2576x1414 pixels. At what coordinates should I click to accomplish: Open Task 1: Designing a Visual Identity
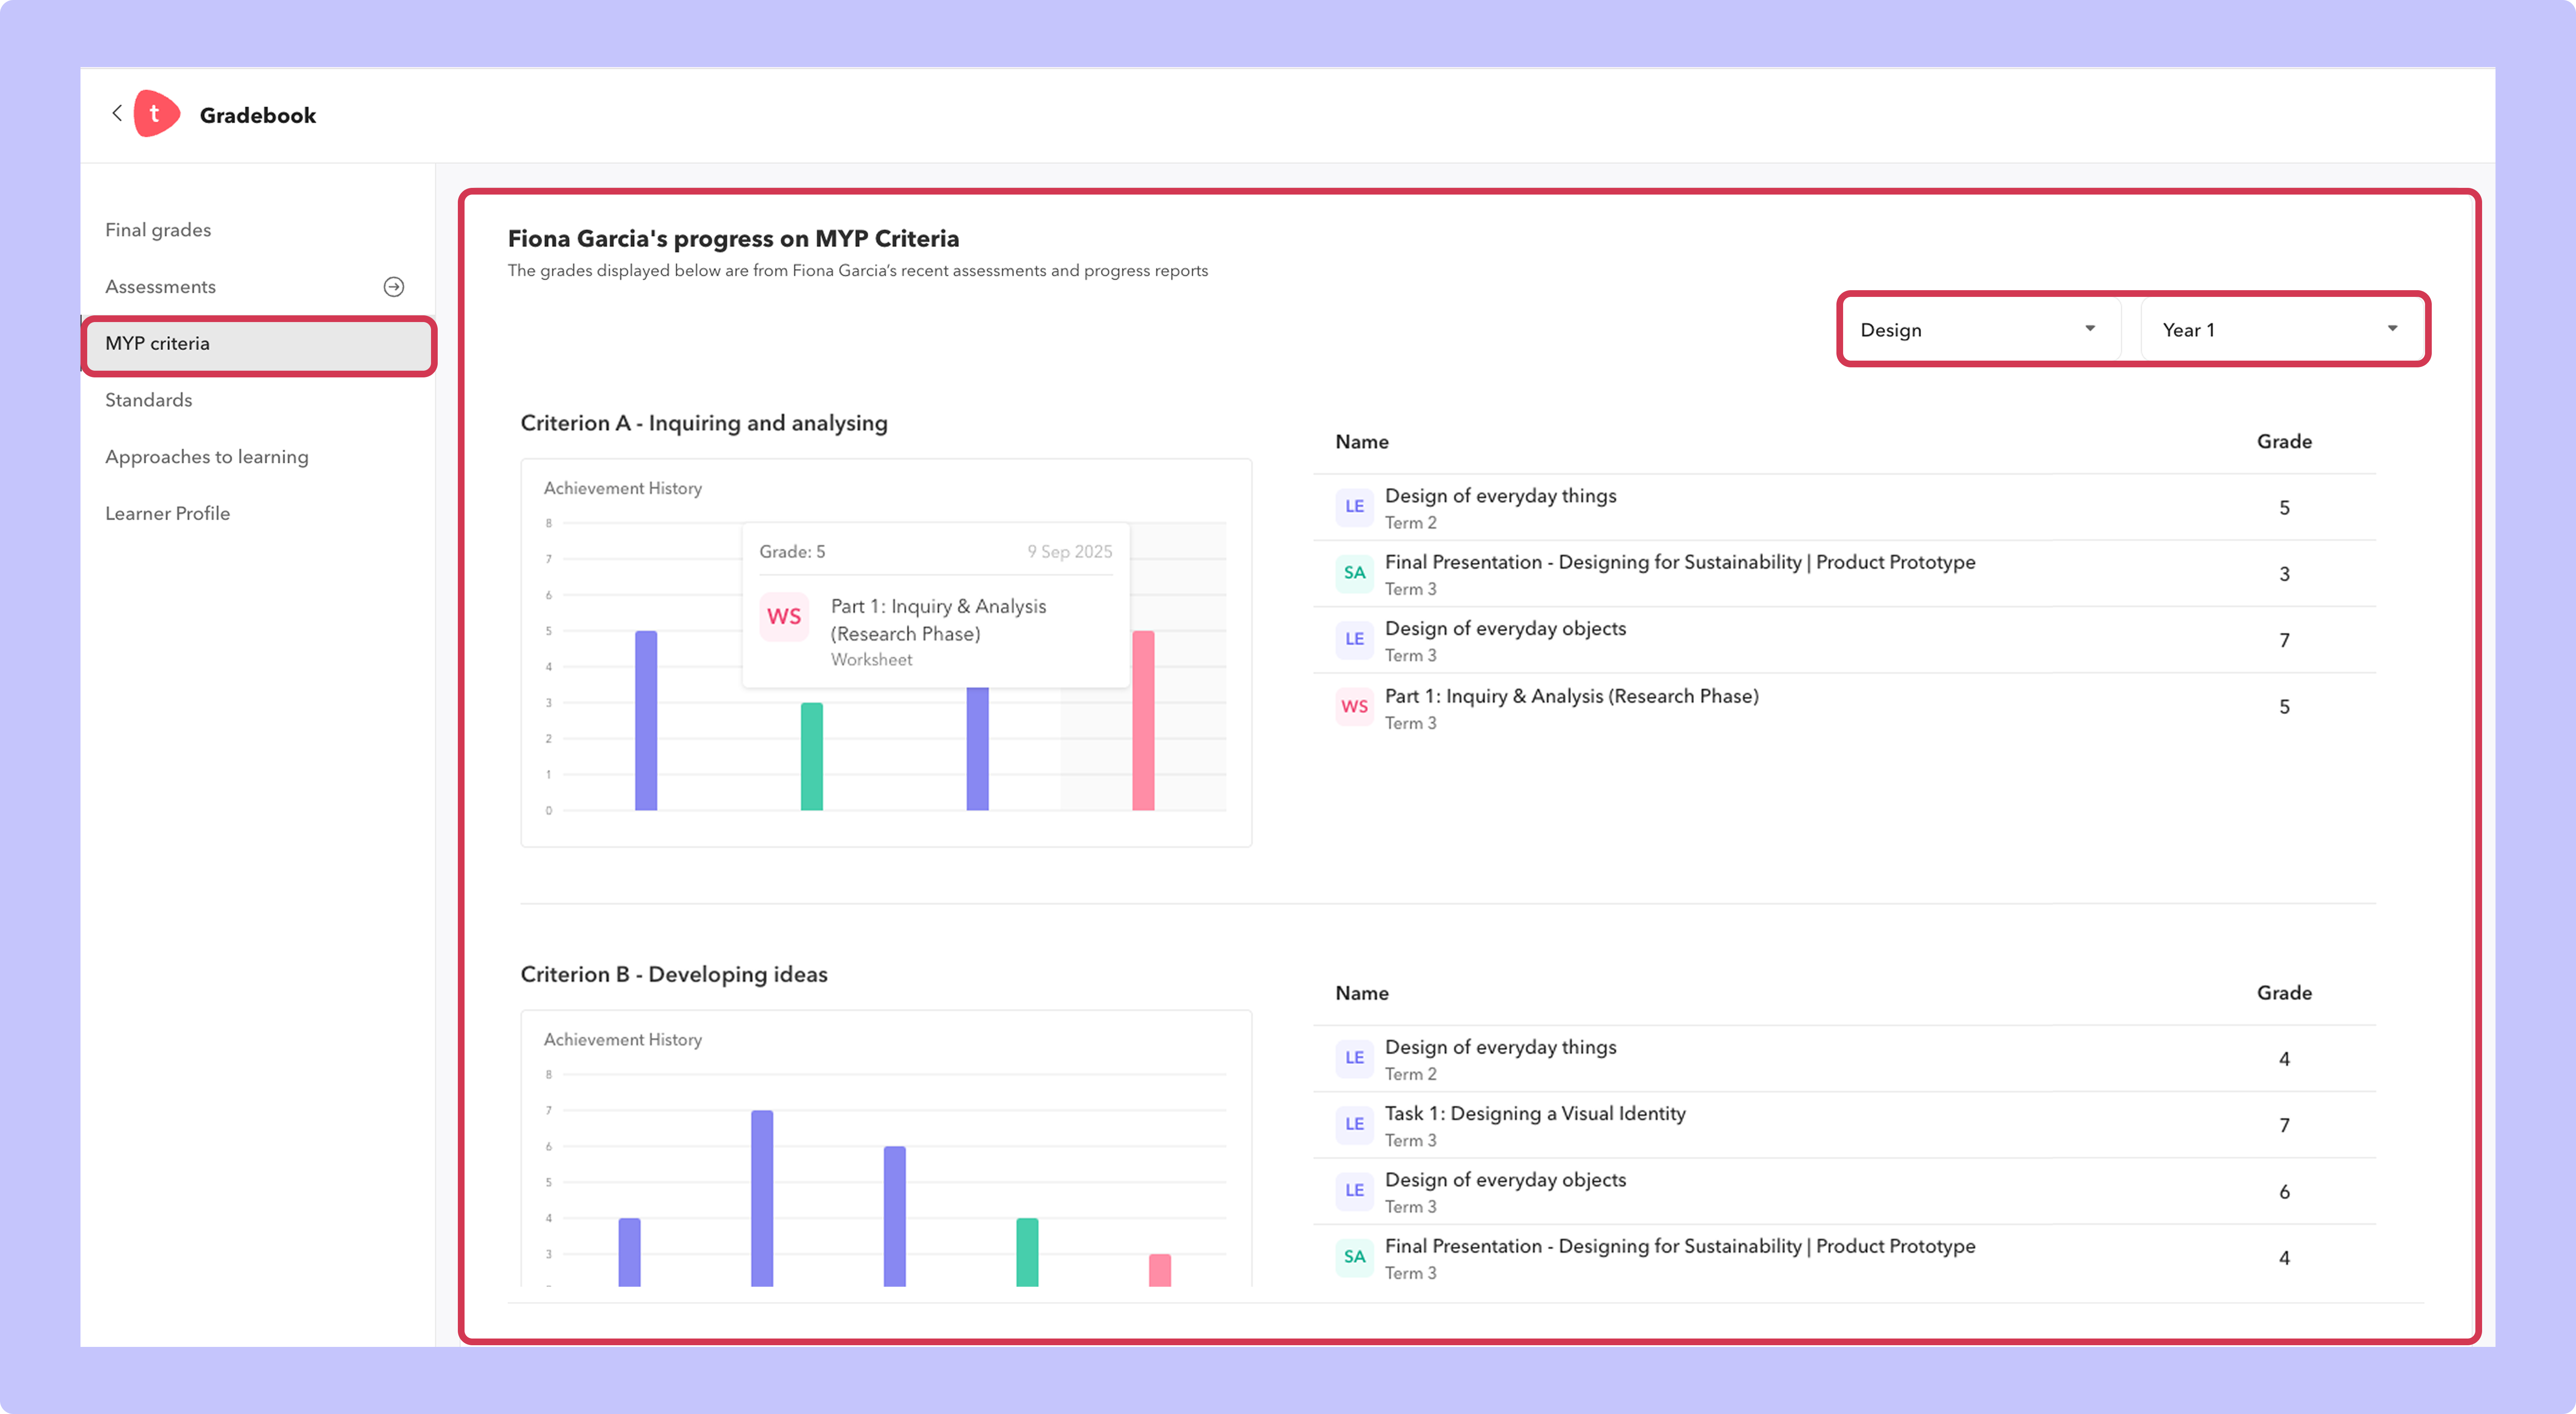pos(1535,1114)
